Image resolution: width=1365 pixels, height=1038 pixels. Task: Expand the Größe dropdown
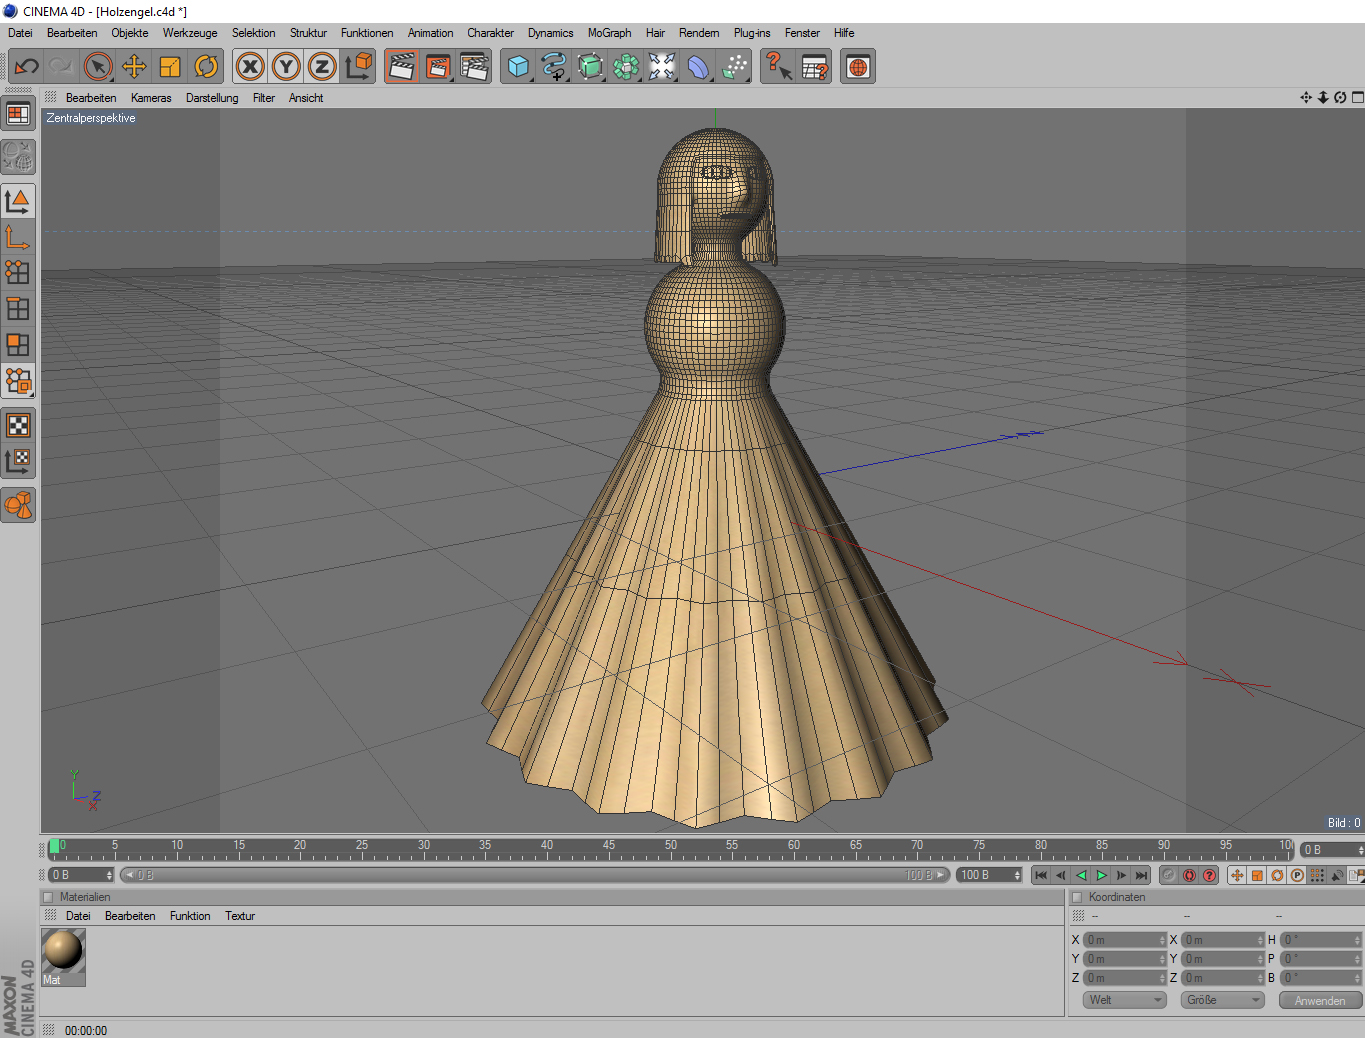(x=1222, y=1000)
